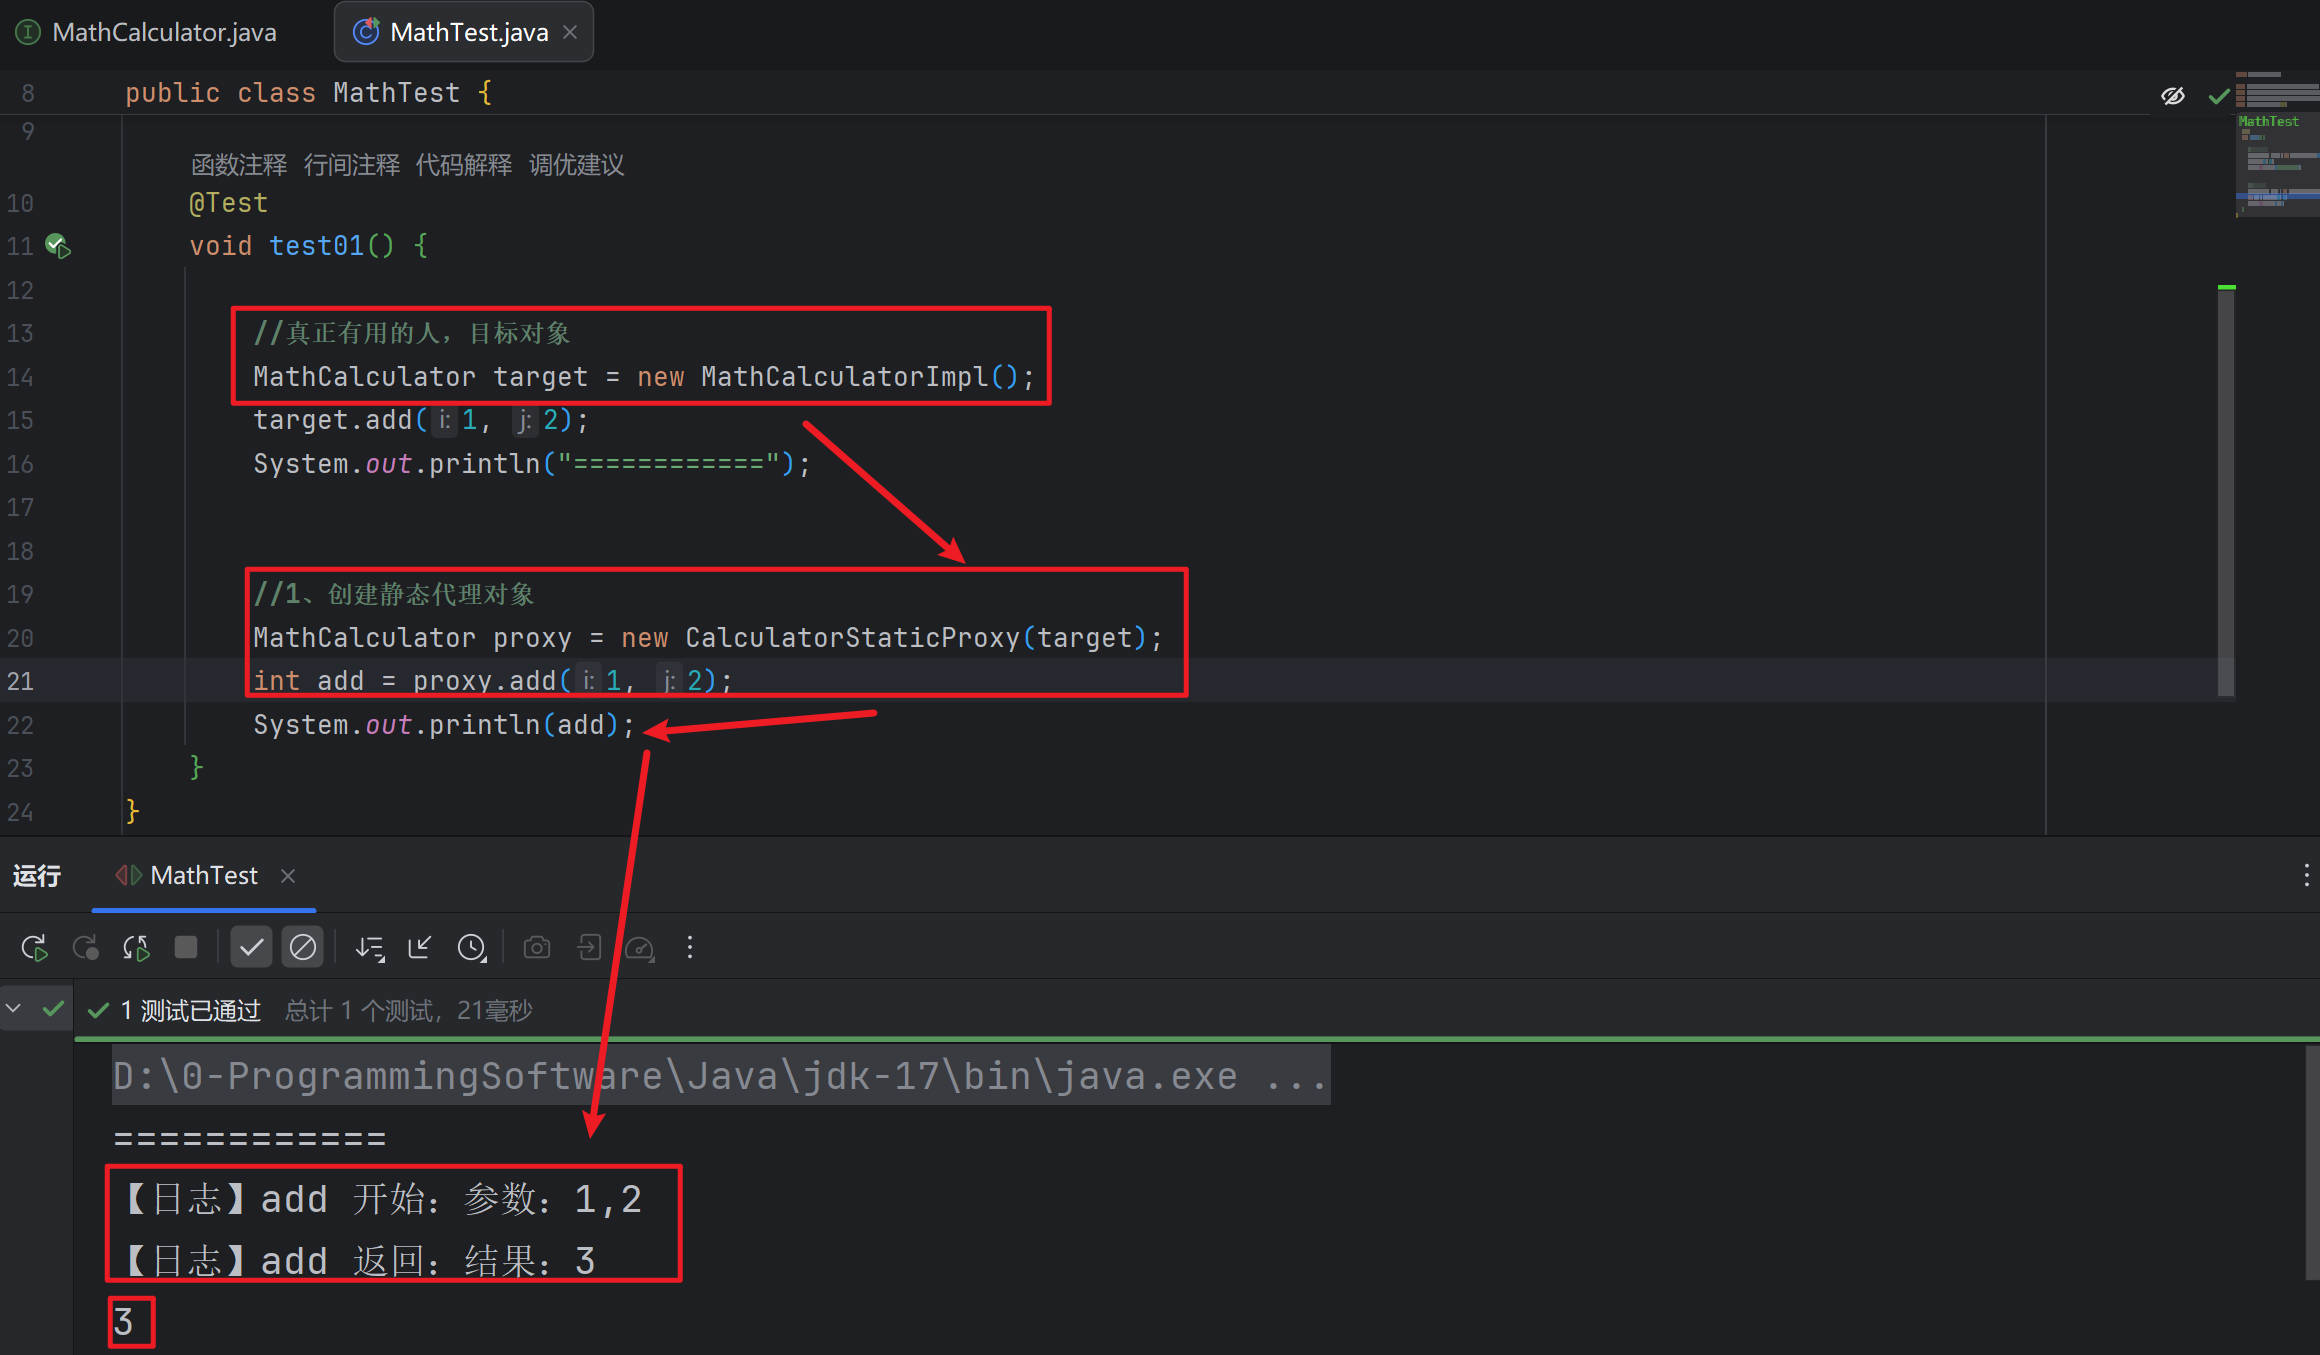Click the camera dump threads icon
This screenshot has width=2320, height=1355.
[x=537, y=947]
